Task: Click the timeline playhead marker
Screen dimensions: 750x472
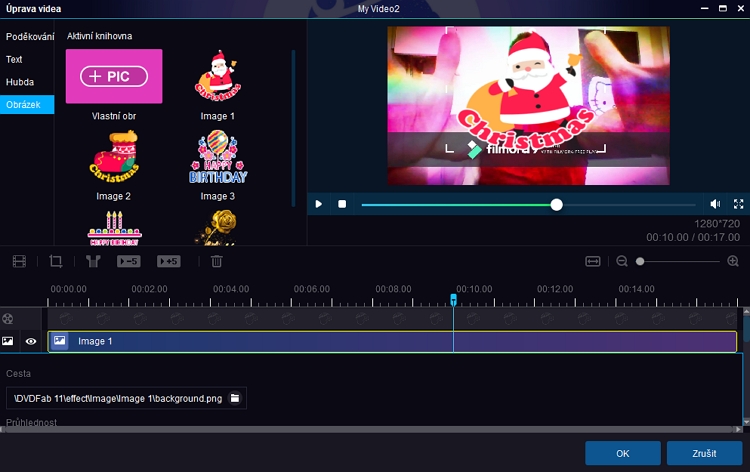Action: [453, 299]
